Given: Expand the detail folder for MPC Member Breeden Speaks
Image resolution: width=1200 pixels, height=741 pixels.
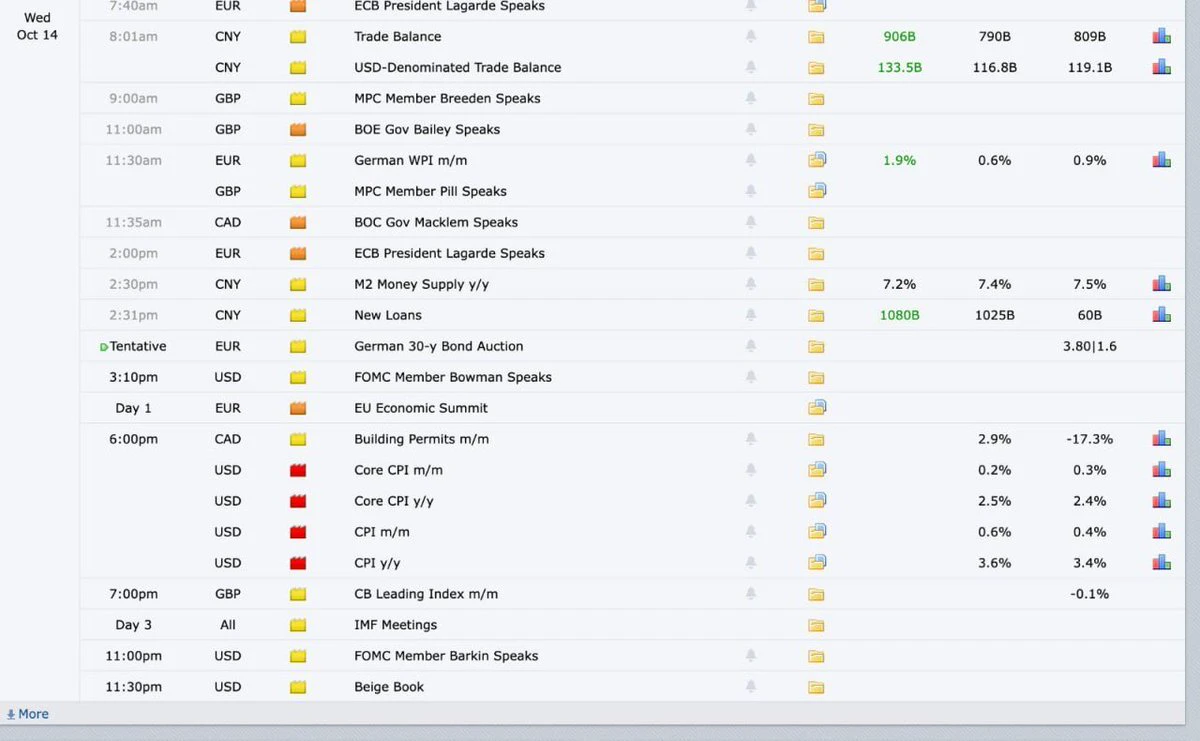Looking at the screenshot, I should (816, 98).
